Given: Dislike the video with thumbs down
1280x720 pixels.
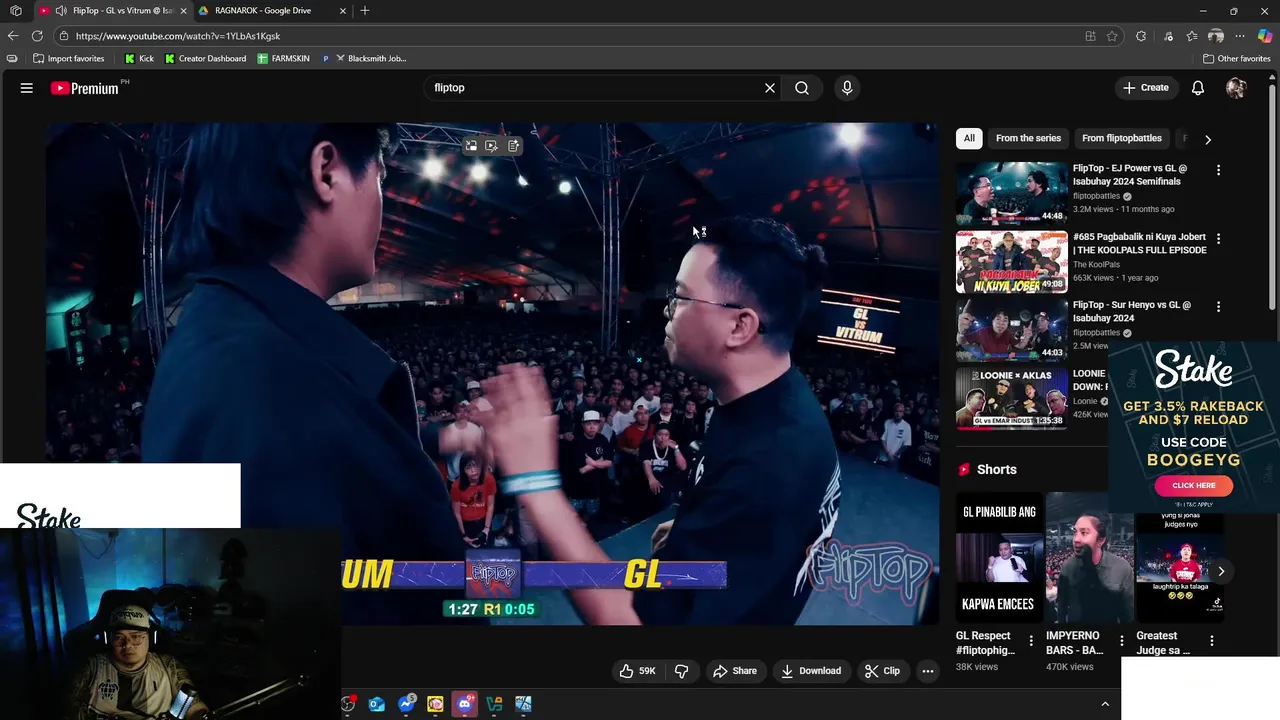Looking at the screenshot, I should [681, 671].
